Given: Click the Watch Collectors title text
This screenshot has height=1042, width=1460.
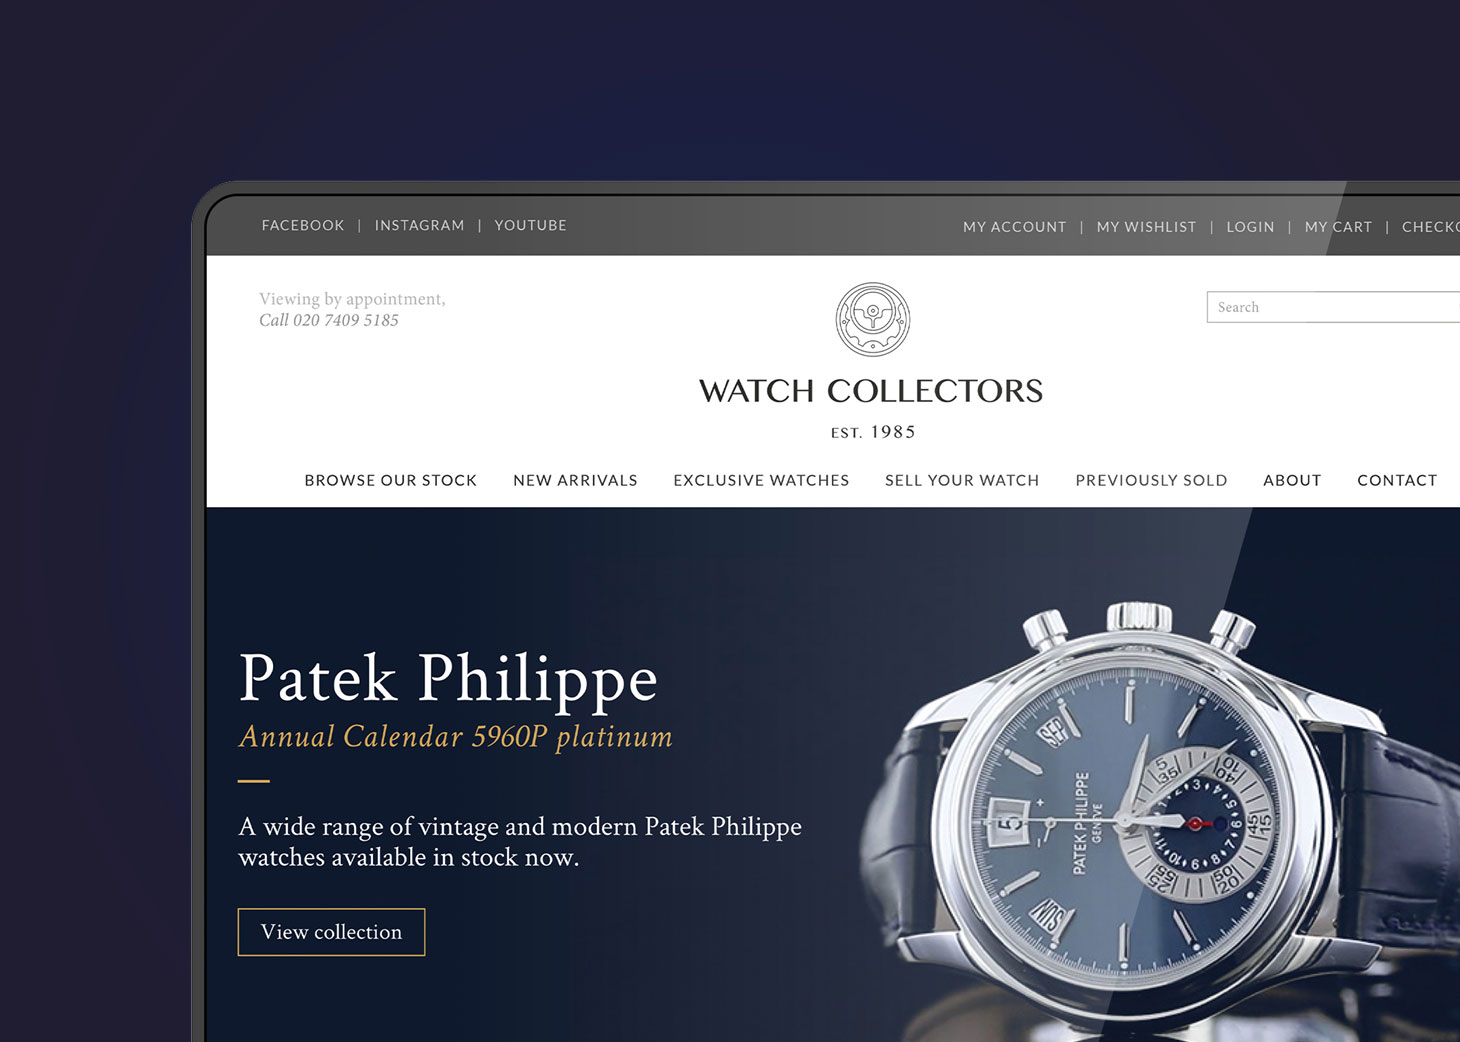Looking at the screenshot, I should pyautogui.click(x=871, y=390).
